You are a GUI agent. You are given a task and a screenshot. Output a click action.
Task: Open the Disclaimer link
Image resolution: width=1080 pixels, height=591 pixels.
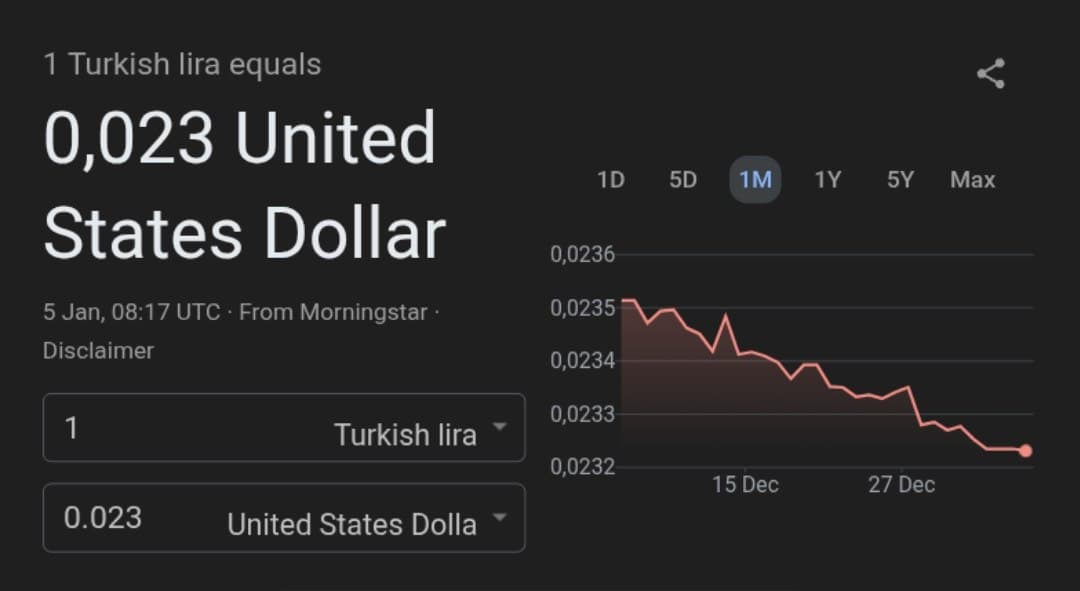point(98,350)
